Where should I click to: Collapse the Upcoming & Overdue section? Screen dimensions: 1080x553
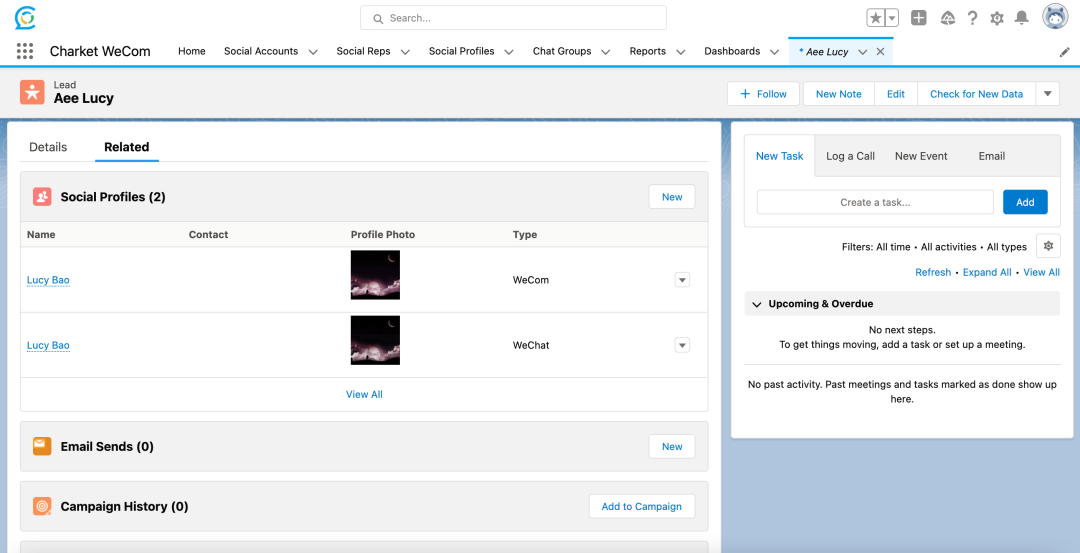click(x=756, y=304)
